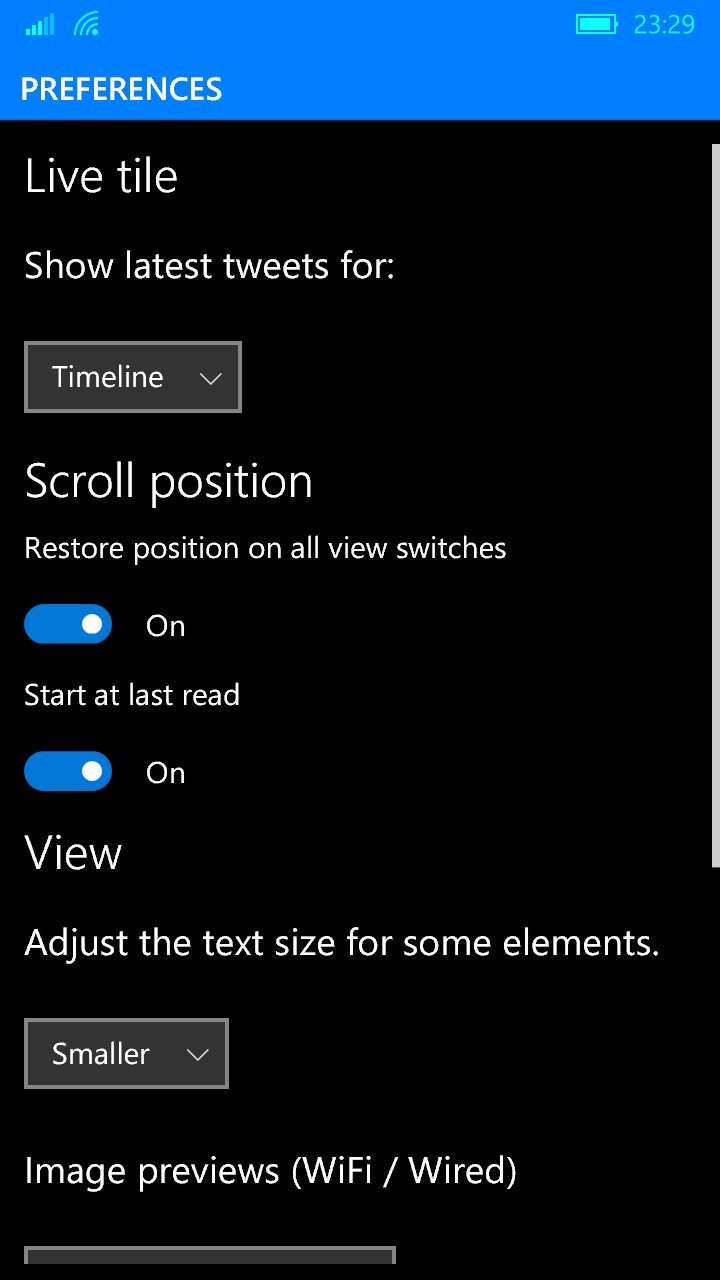Screen dimensions: 720x1280
Task: Tap the PREFERENCES page title
Action: [121, 89]
